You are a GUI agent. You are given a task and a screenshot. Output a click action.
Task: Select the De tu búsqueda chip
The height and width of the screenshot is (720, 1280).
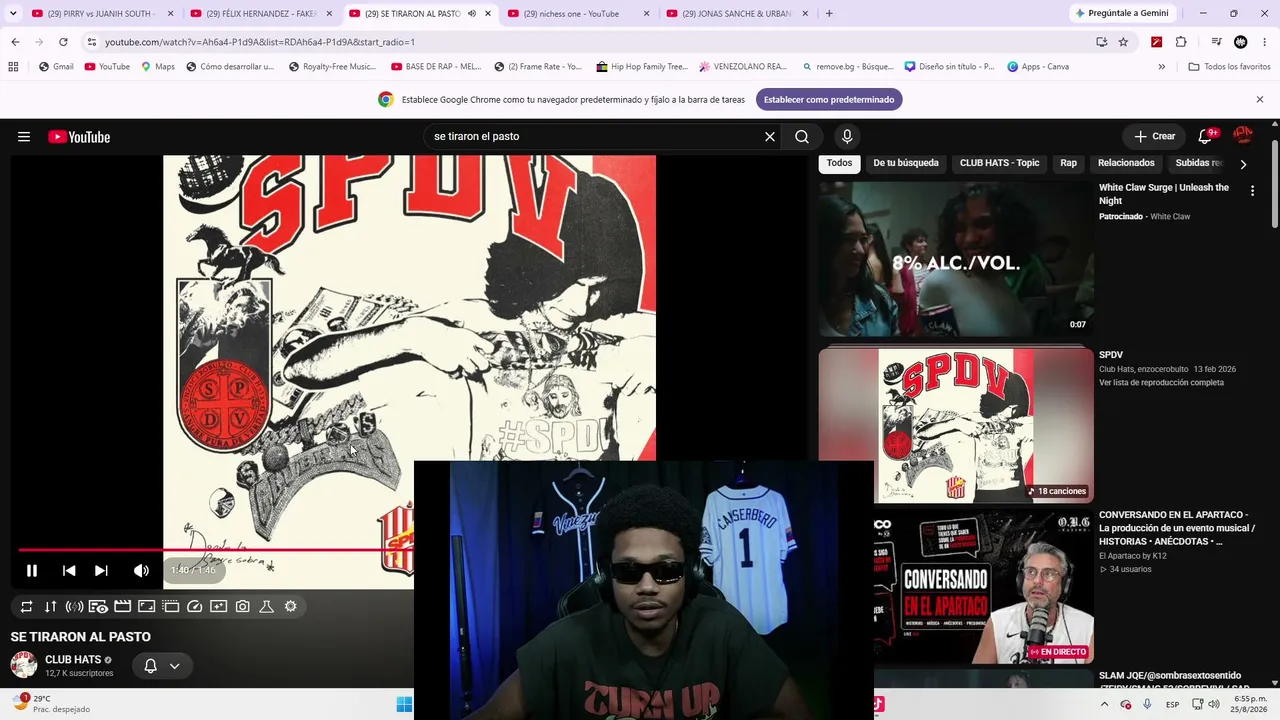tap(906, 163)
